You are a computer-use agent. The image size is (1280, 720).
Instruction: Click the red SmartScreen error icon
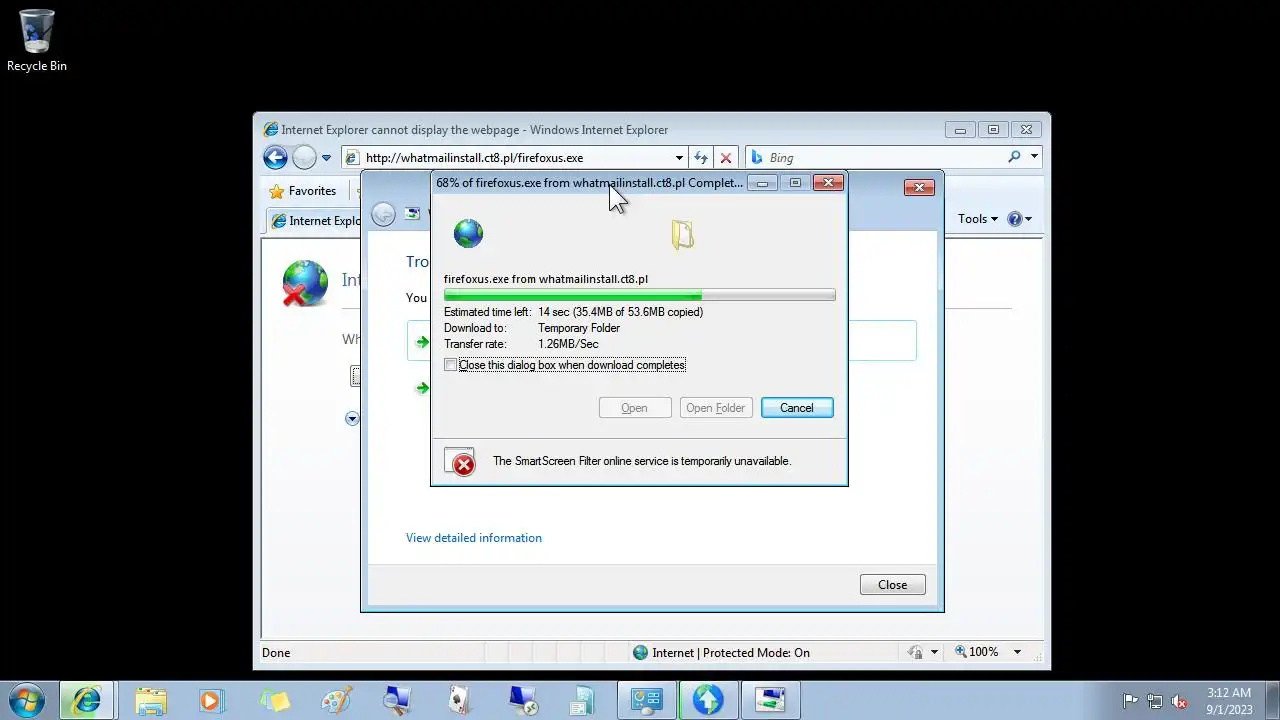(x=461, y=462)
